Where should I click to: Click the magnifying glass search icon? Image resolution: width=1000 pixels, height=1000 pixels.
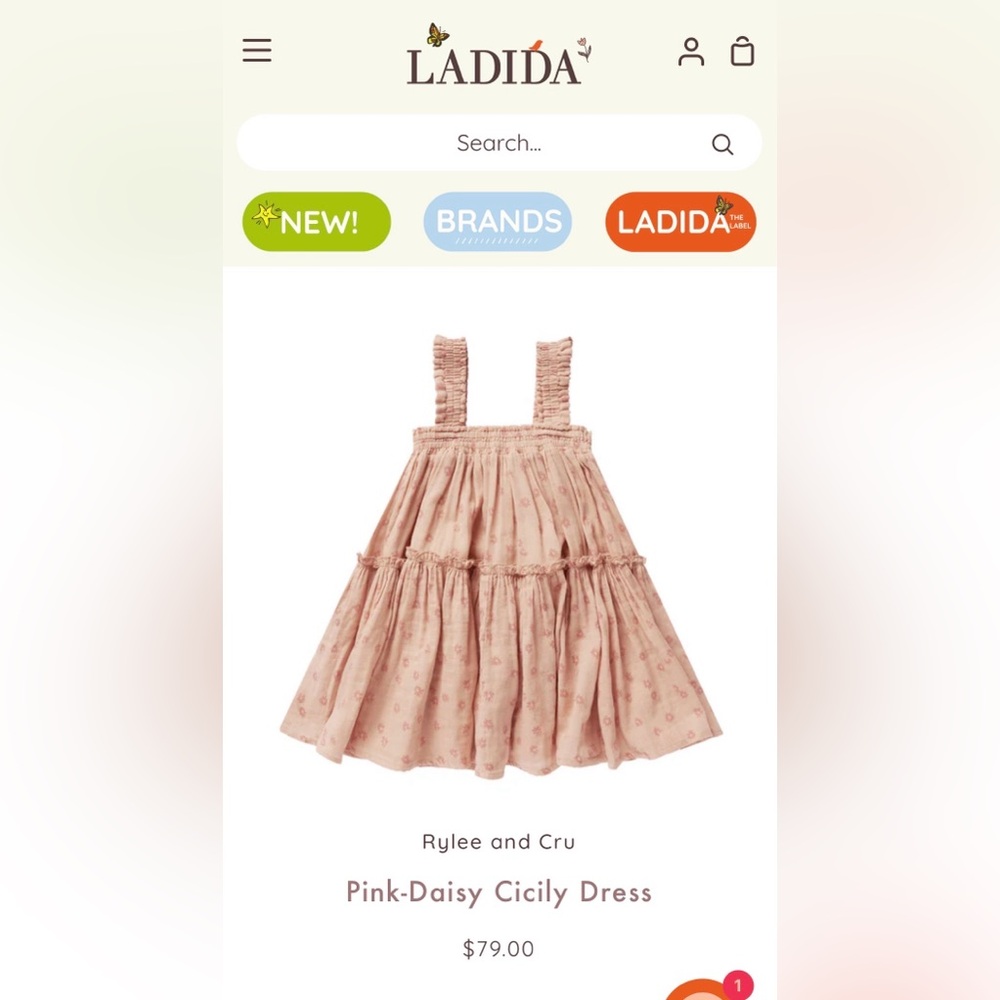pos(722,144)
